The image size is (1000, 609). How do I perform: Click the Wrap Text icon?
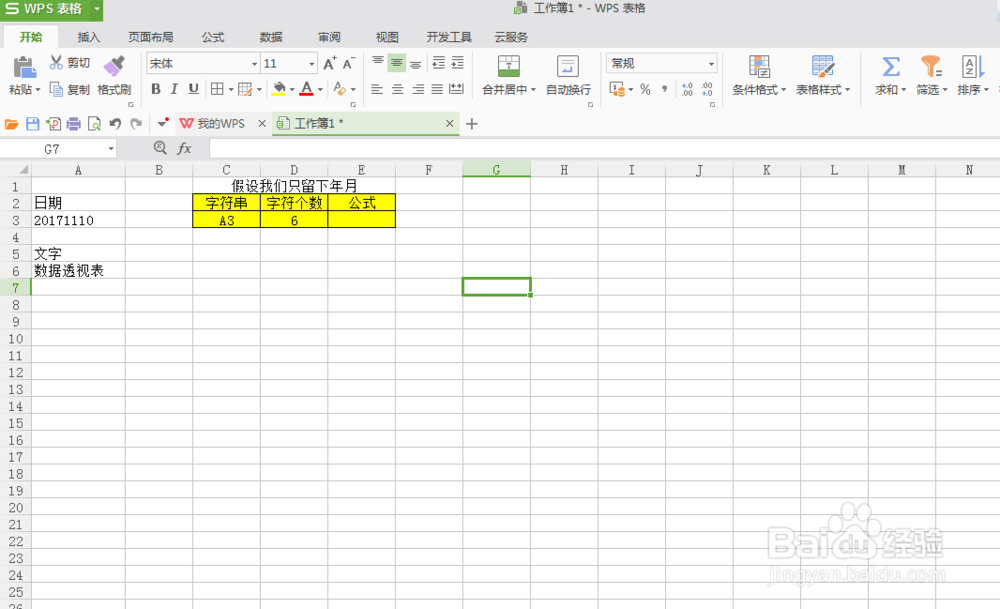[x=568, y=66]
